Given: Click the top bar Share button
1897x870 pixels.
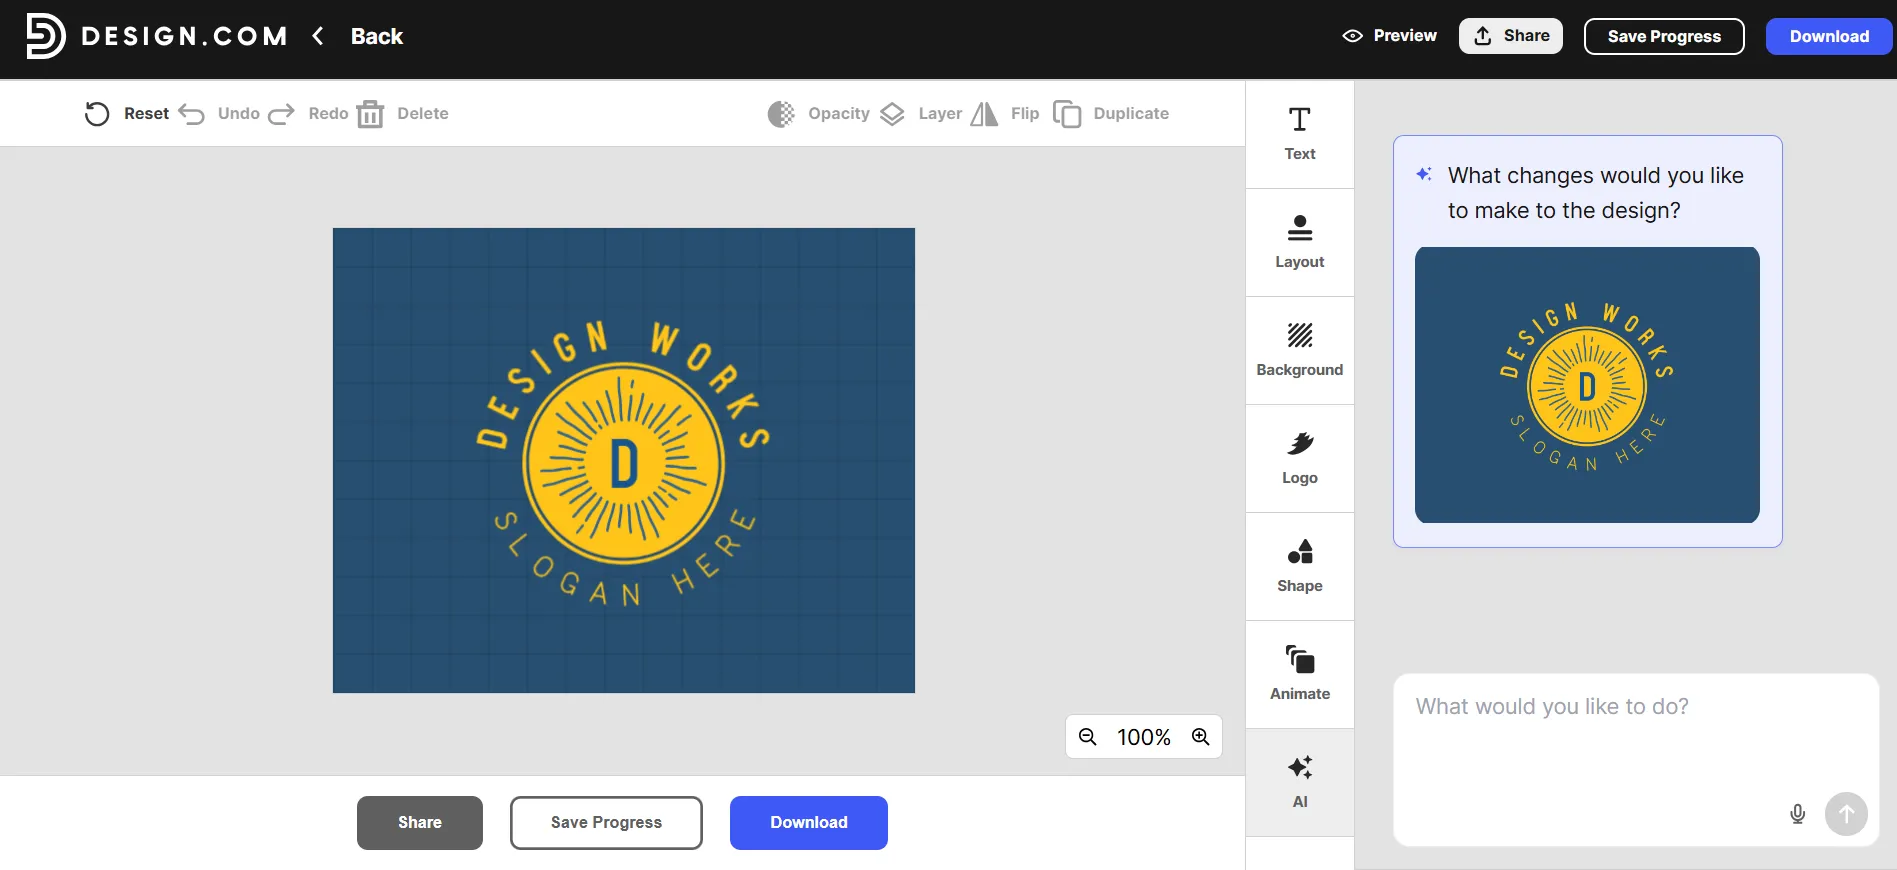Looking at the screenshot, I should [1511, 36].
